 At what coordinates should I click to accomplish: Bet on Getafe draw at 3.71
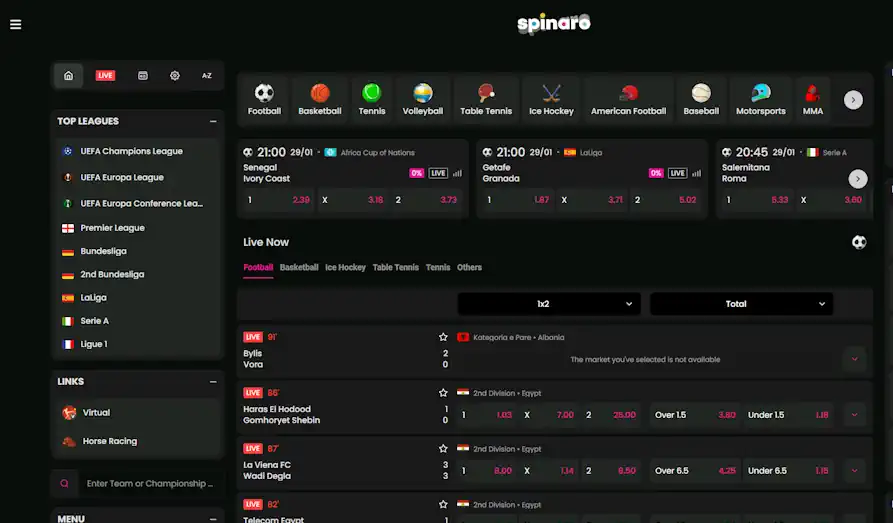coord(592,200)
